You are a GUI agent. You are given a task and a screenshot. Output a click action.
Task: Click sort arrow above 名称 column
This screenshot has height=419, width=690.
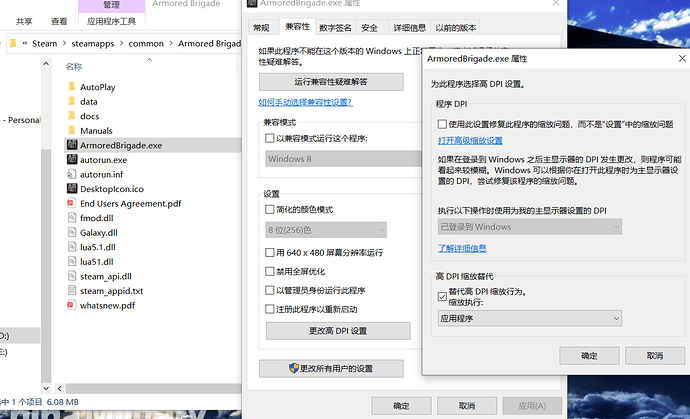coord(150,59)
